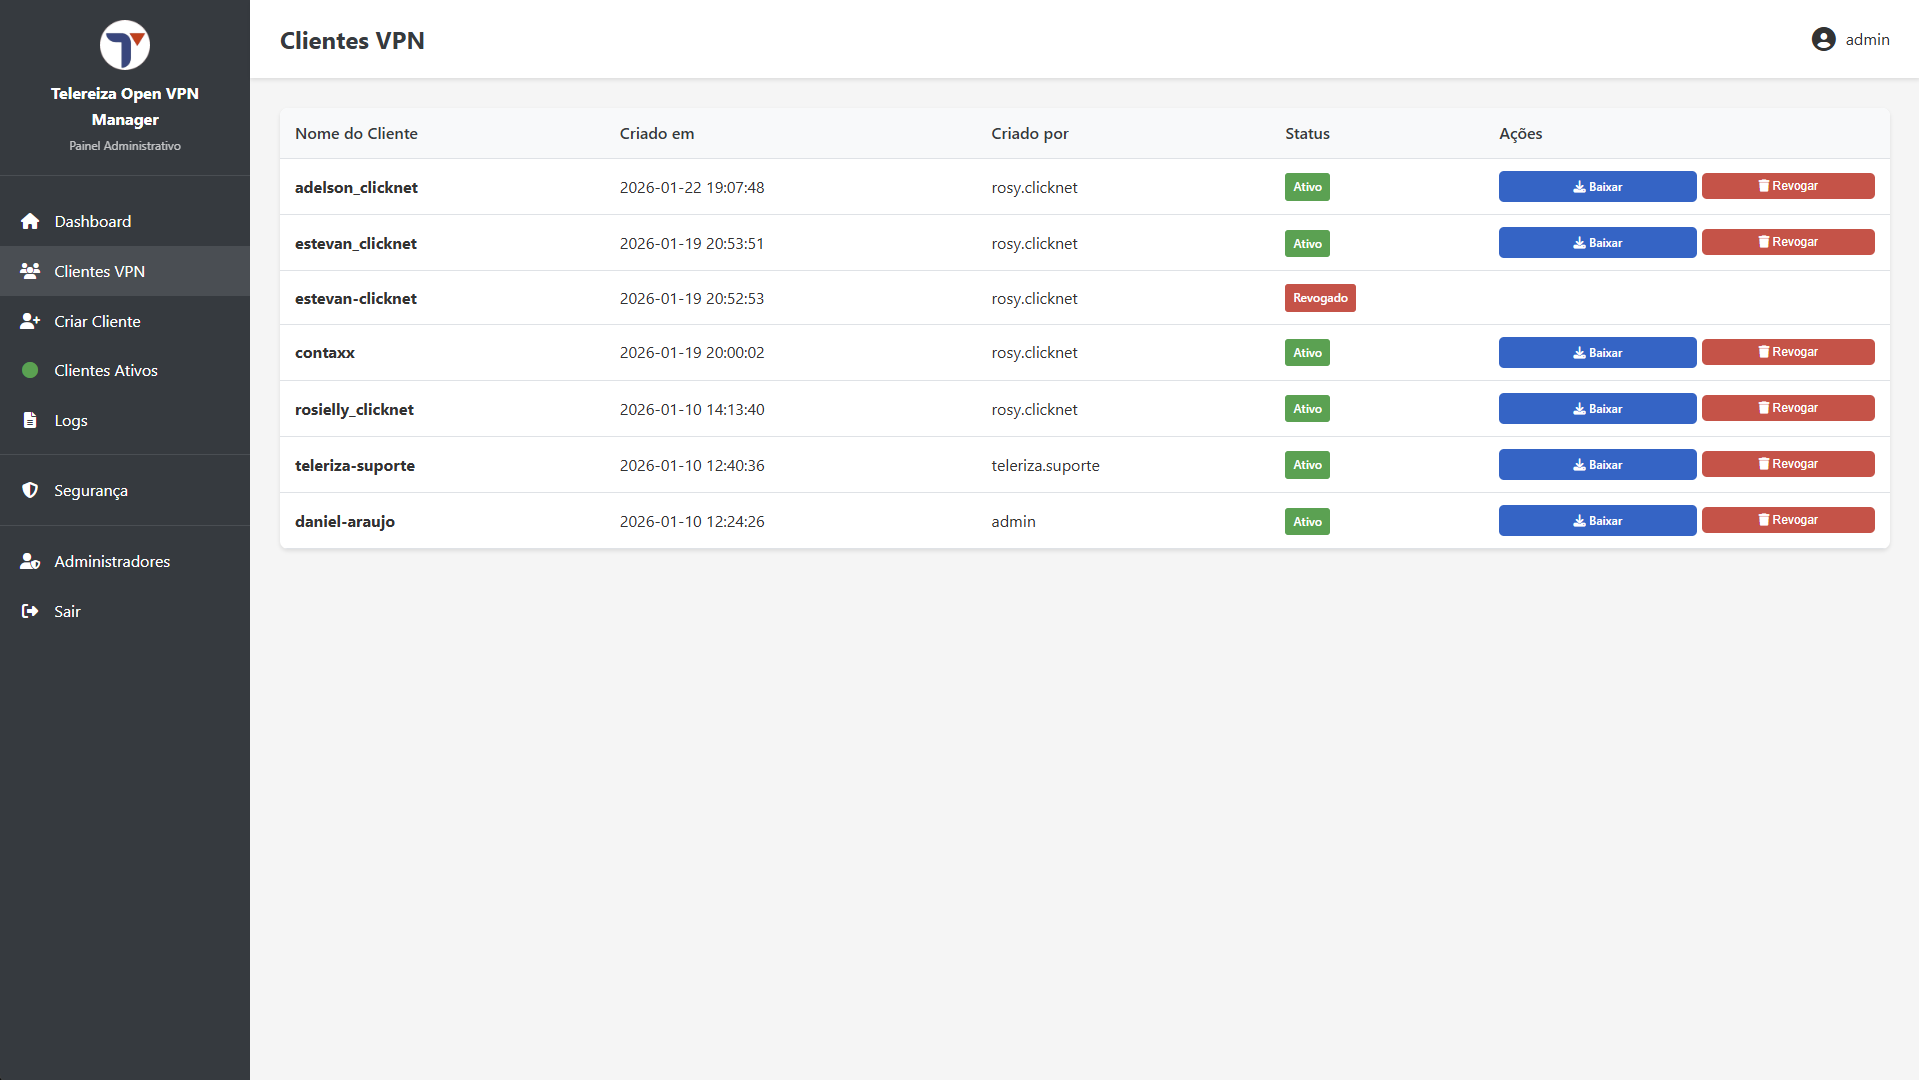Screen dimensions: 1919x1080
Task: Revoke the daniel-araujo client
Action: [1787, 520]
